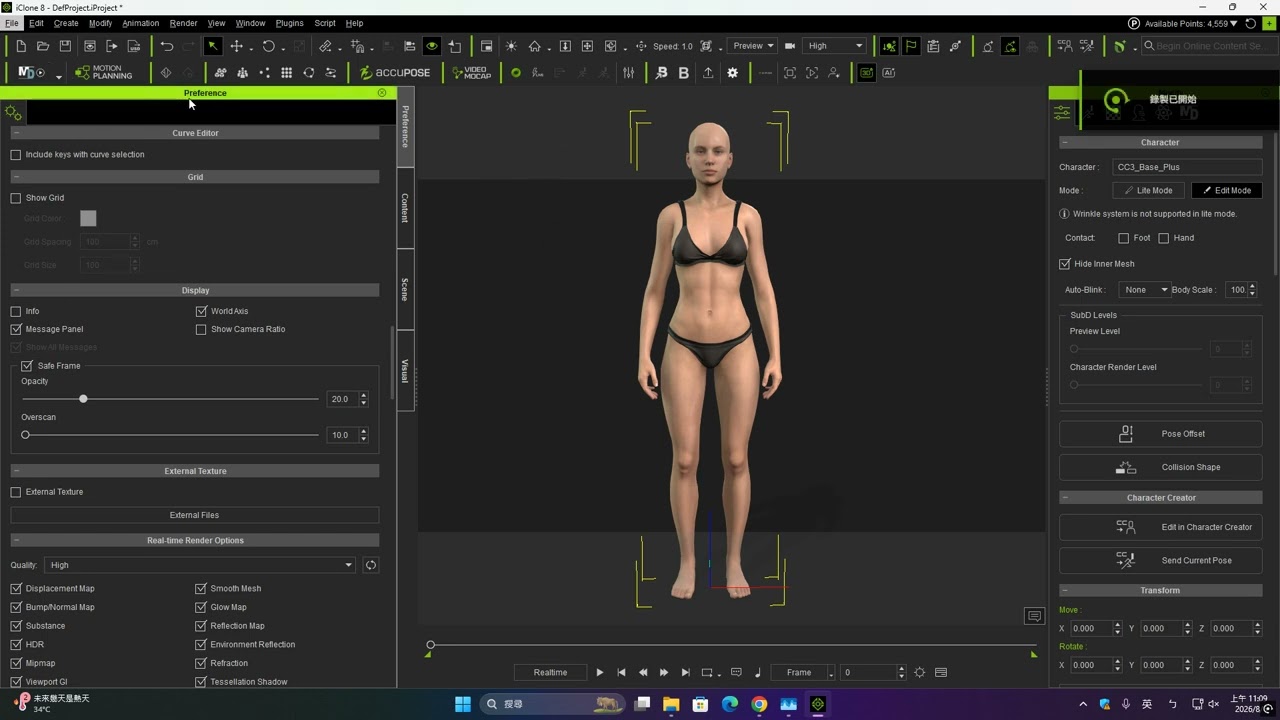The width and height of the screenshot is (1280, 720).
Task: Uncheck the World Axis checkbox
Action: [x=201, y=312]
